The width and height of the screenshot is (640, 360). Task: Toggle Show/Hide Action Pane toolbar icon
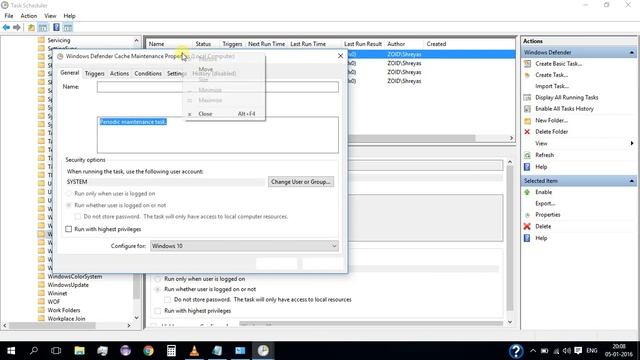point(68,27)
